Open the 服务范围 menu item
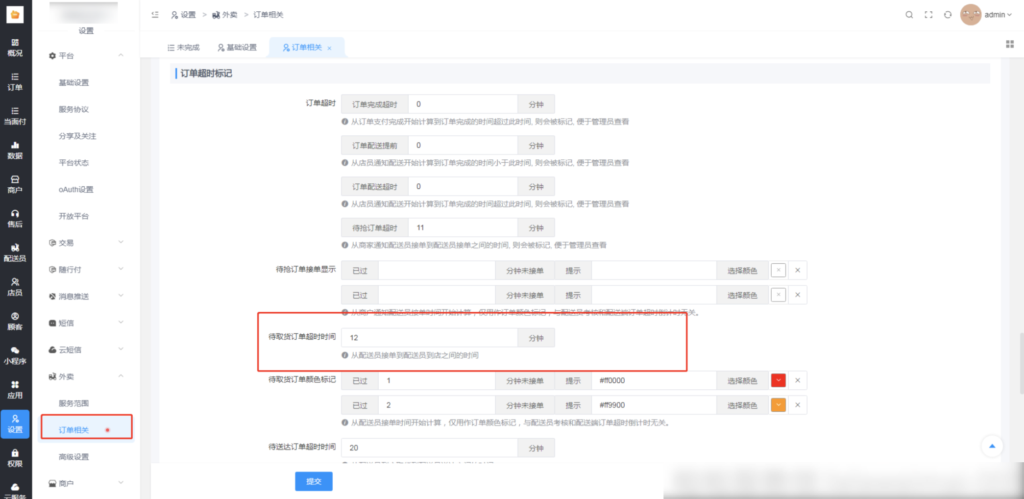Screen dimensions: 1024x499 74,404
